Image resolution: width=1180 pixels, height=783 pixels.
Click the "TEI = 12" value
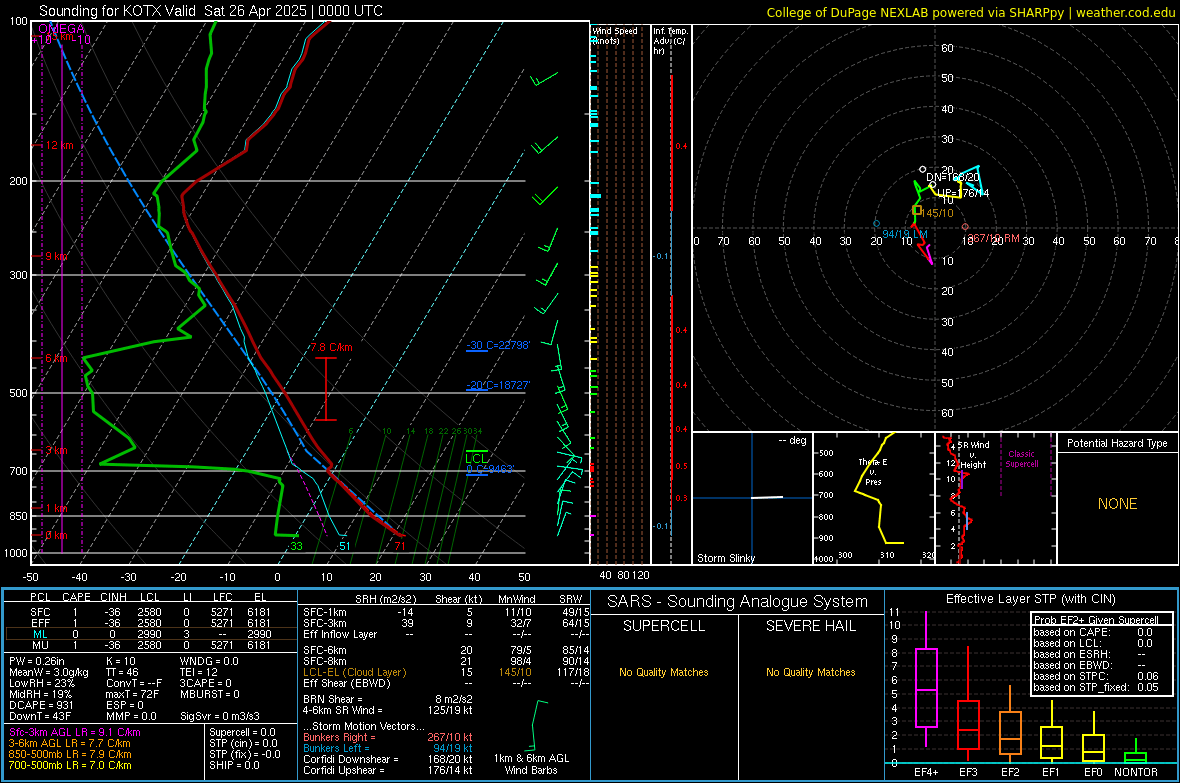click(x=199, y=672)
